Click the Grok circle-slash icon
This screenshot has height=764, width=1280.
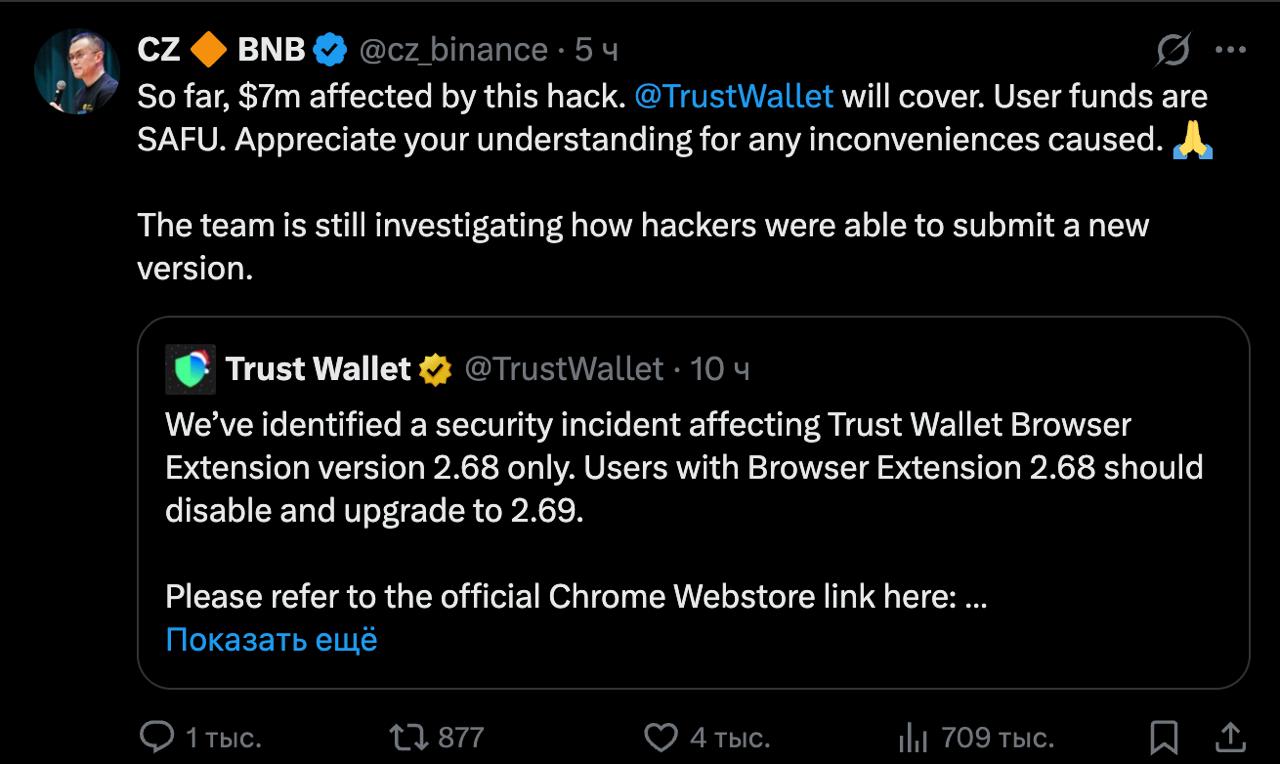(x=1172, y=49)
